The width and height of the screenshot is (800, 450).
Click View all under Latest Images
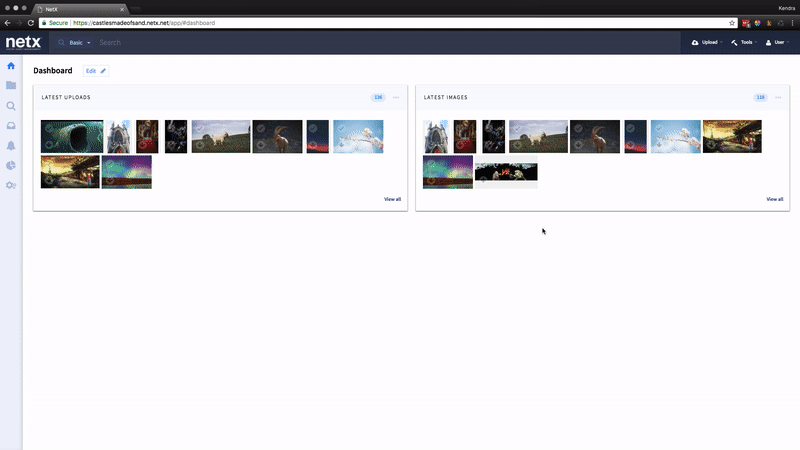(x=775, y=199)
